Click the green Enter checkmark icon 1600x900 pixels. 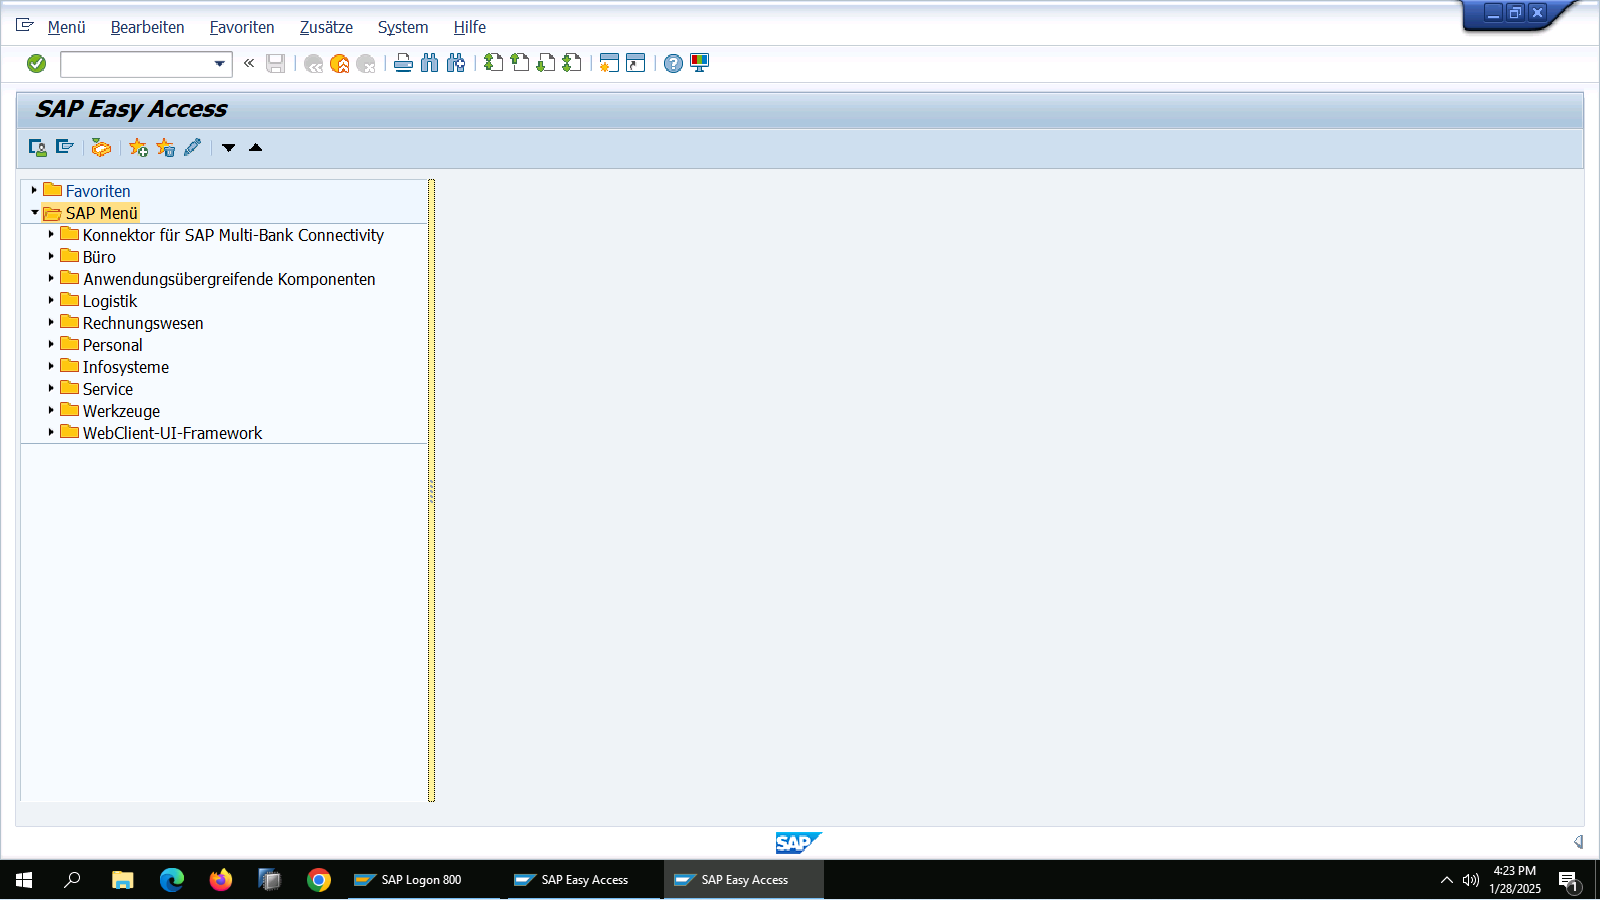click(37, 64)
